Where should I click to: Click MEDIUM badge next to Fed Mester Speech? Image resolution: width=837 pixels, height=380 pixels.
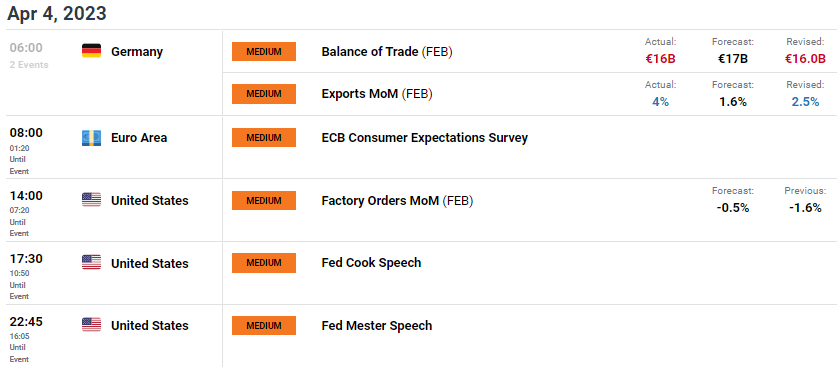264,326
